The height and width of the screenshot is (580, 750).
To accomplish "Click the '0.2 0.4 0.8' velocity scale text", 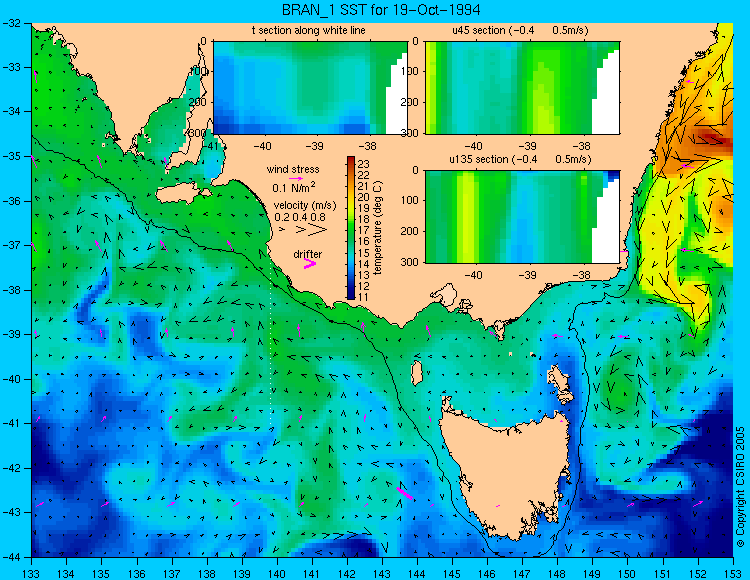I will tap(300, 217).
